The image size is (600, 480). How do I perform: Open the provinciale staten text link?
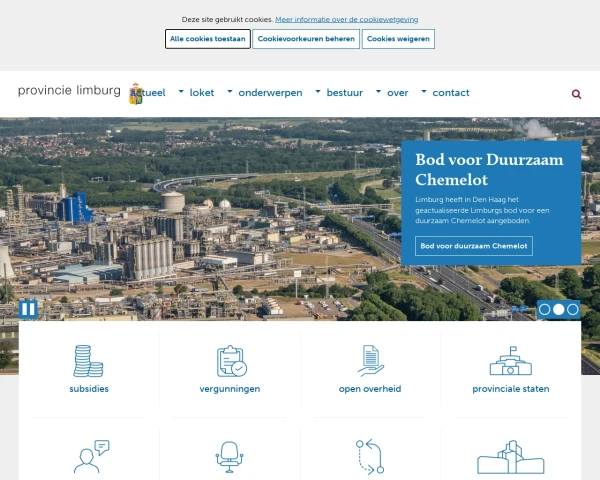pos(511,389)
